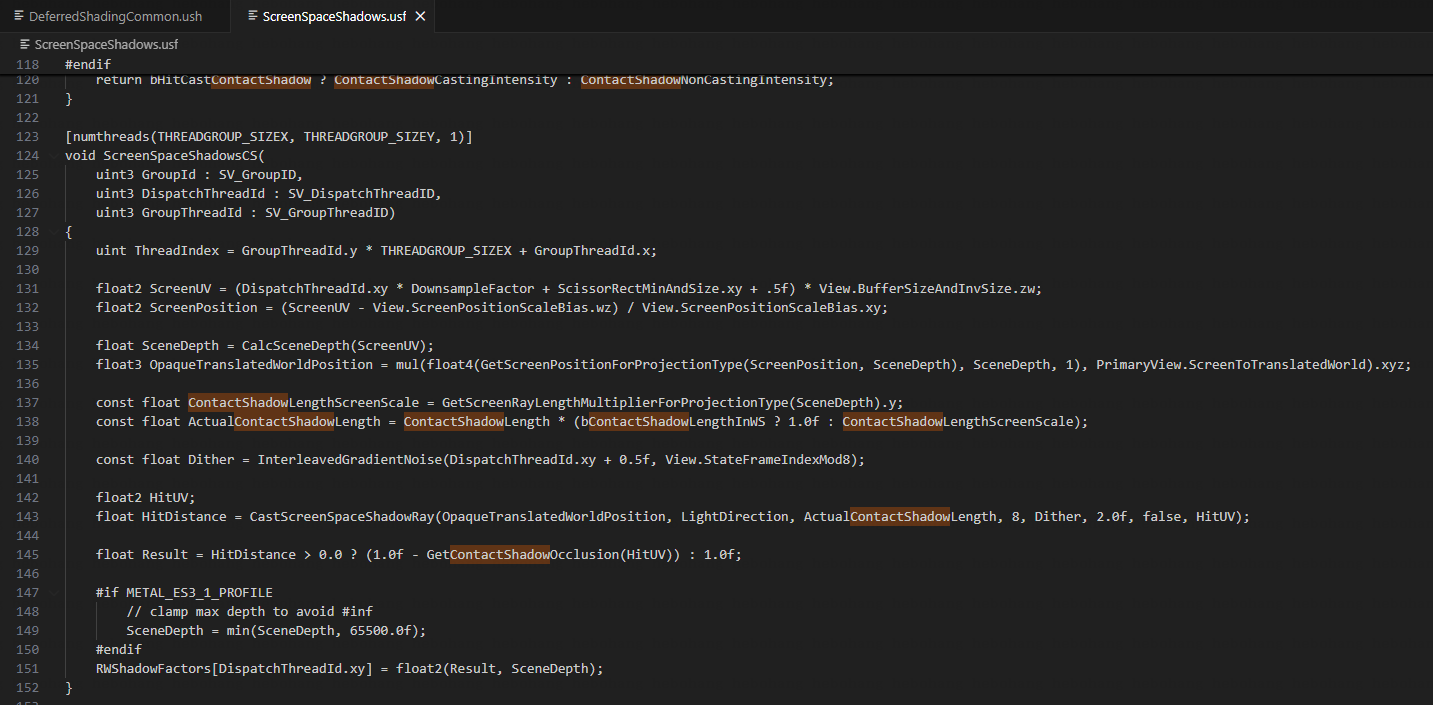The width and height of the screenshot is (1433, 705).
Task: Click the clamp max depth comment
Action: (x=249, y=612)
